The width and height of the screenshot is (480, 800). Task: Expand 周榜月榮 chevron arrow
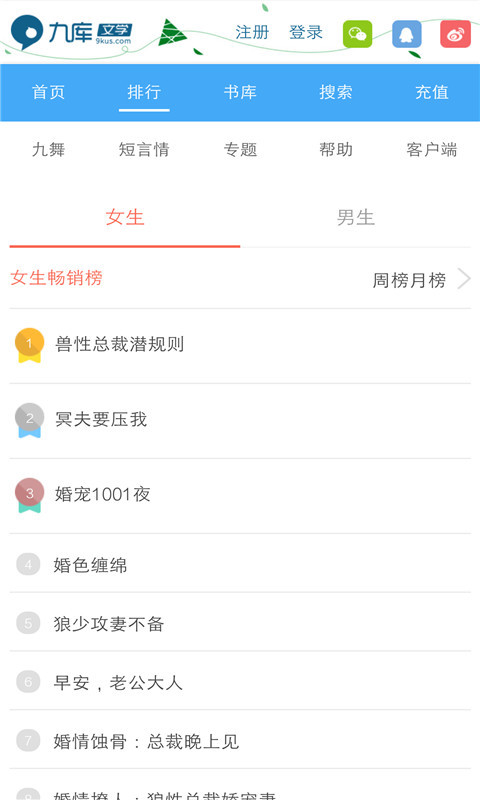(x=464, y=279)
